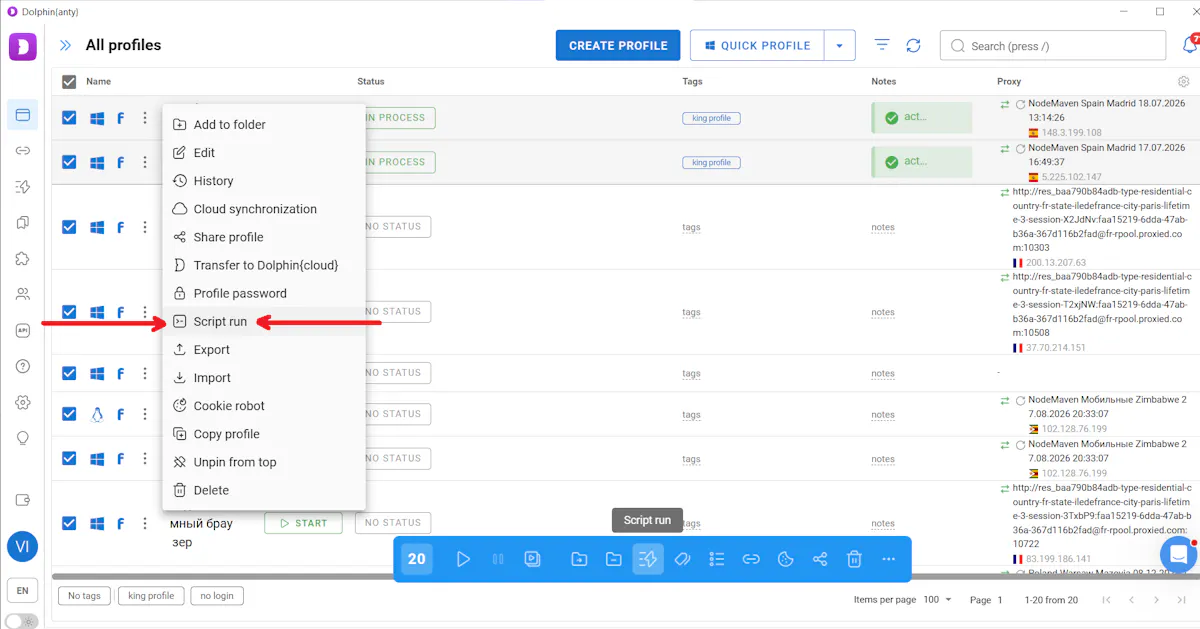1200x629 pixels.
Task: Click the lightbulb ideas icon in sidebar
Action: (22, 438)
